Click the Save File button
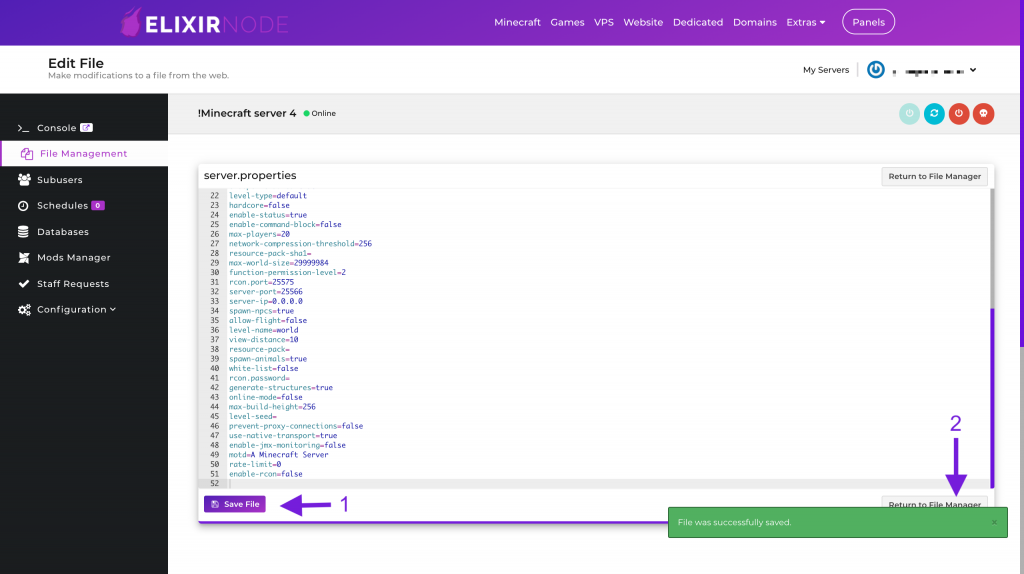 tap(235, 504)
